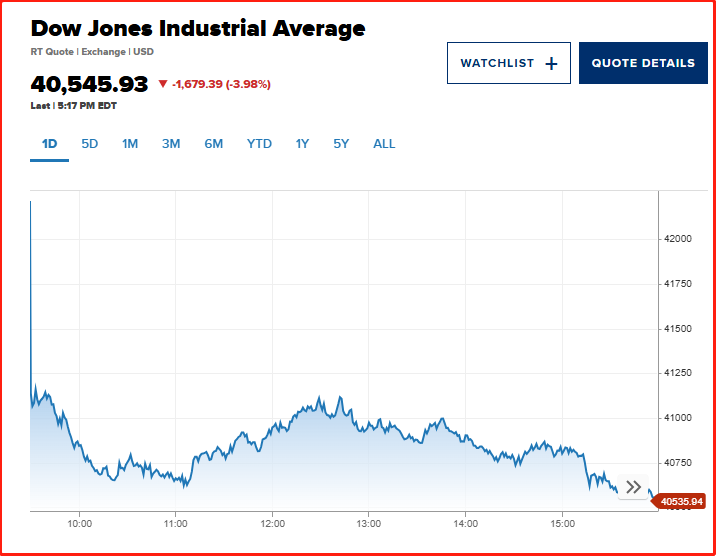Show the ALL time range chart
The width and height of the screenshot is (717, 557).
384,144
